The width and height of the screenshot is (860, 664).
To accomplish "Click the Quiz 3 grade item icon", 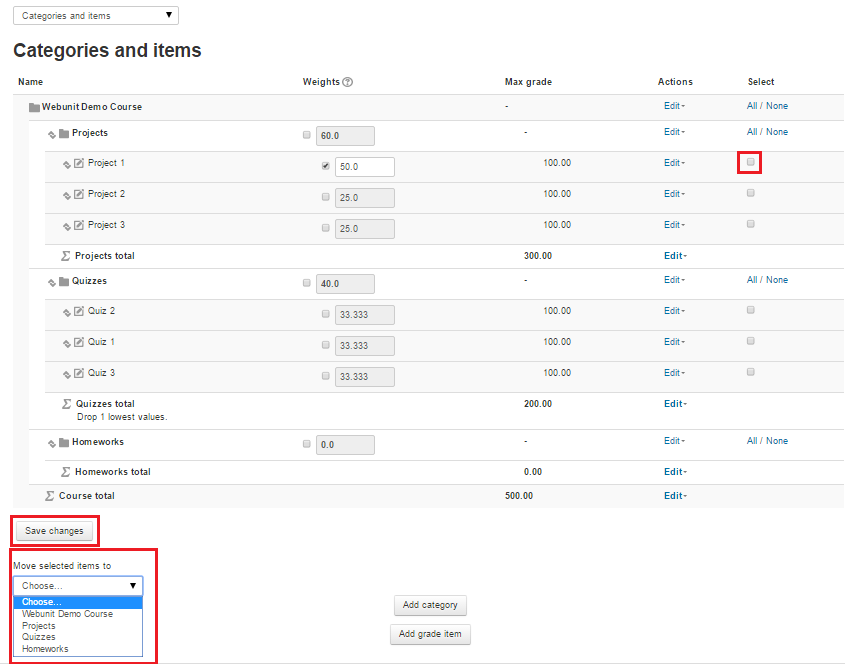I will tap(79, 374).
